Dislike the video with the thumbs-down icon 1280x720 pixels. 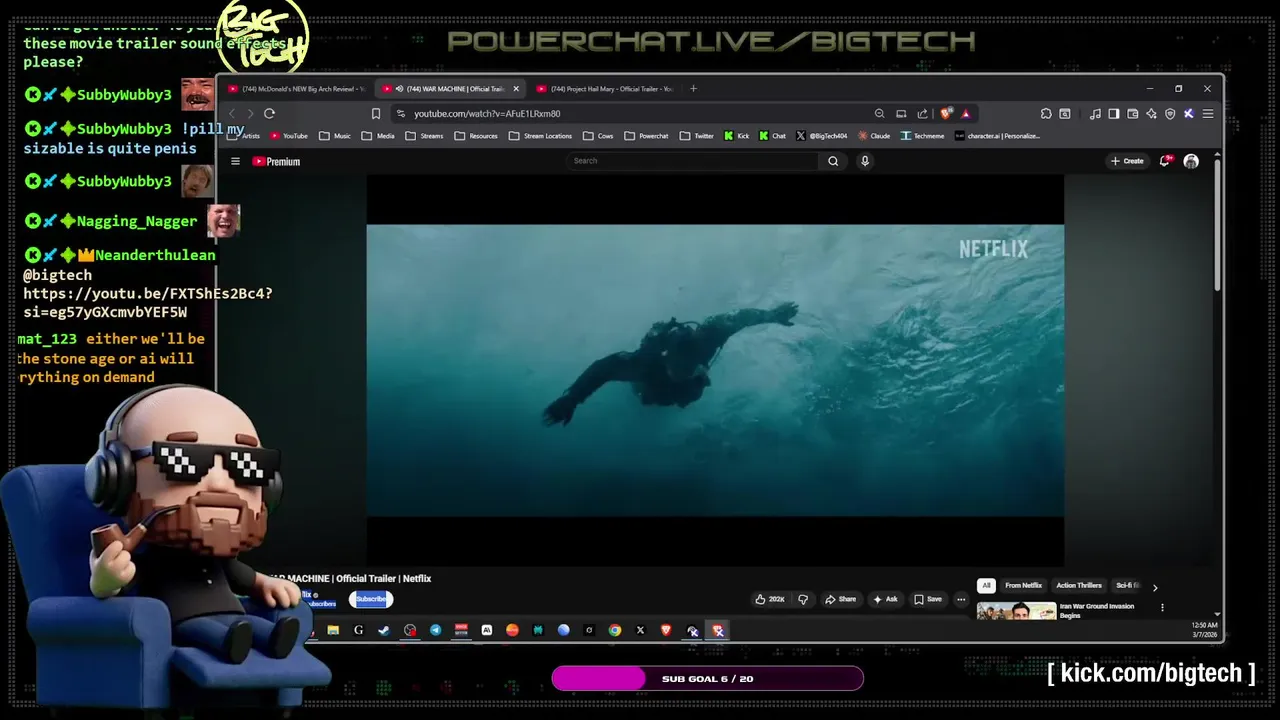coord(803,599)
